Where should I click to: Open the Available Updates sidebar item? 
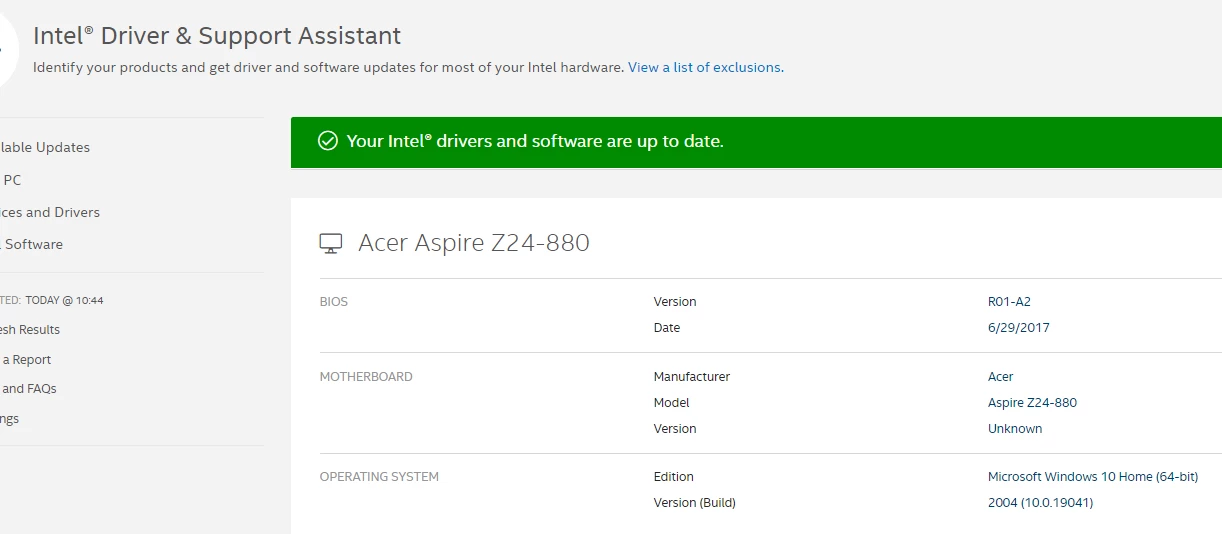click(x=45, y=147)
